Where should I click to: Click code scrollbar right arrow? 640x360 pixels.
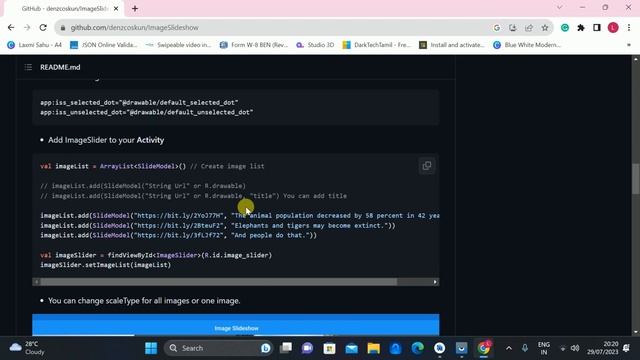[x=435, y=282]
